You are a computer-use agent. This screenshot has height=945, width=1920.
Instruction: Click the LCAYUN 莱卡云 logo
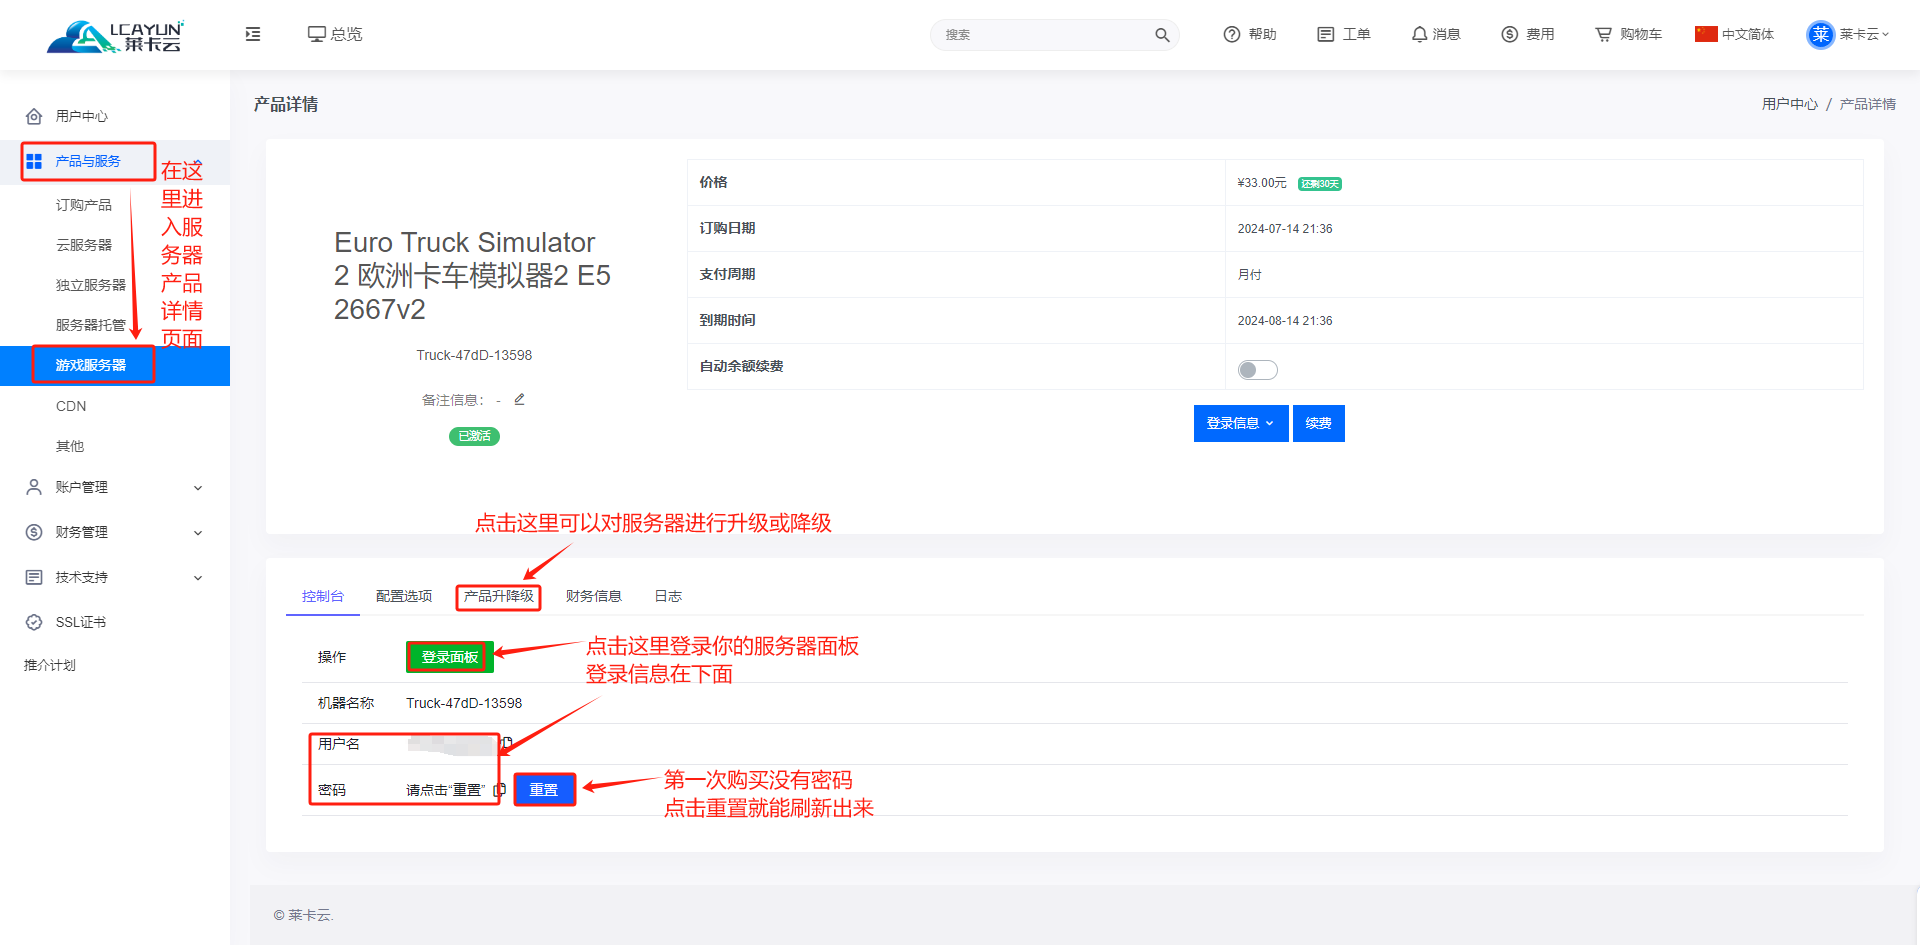(115, 36)
